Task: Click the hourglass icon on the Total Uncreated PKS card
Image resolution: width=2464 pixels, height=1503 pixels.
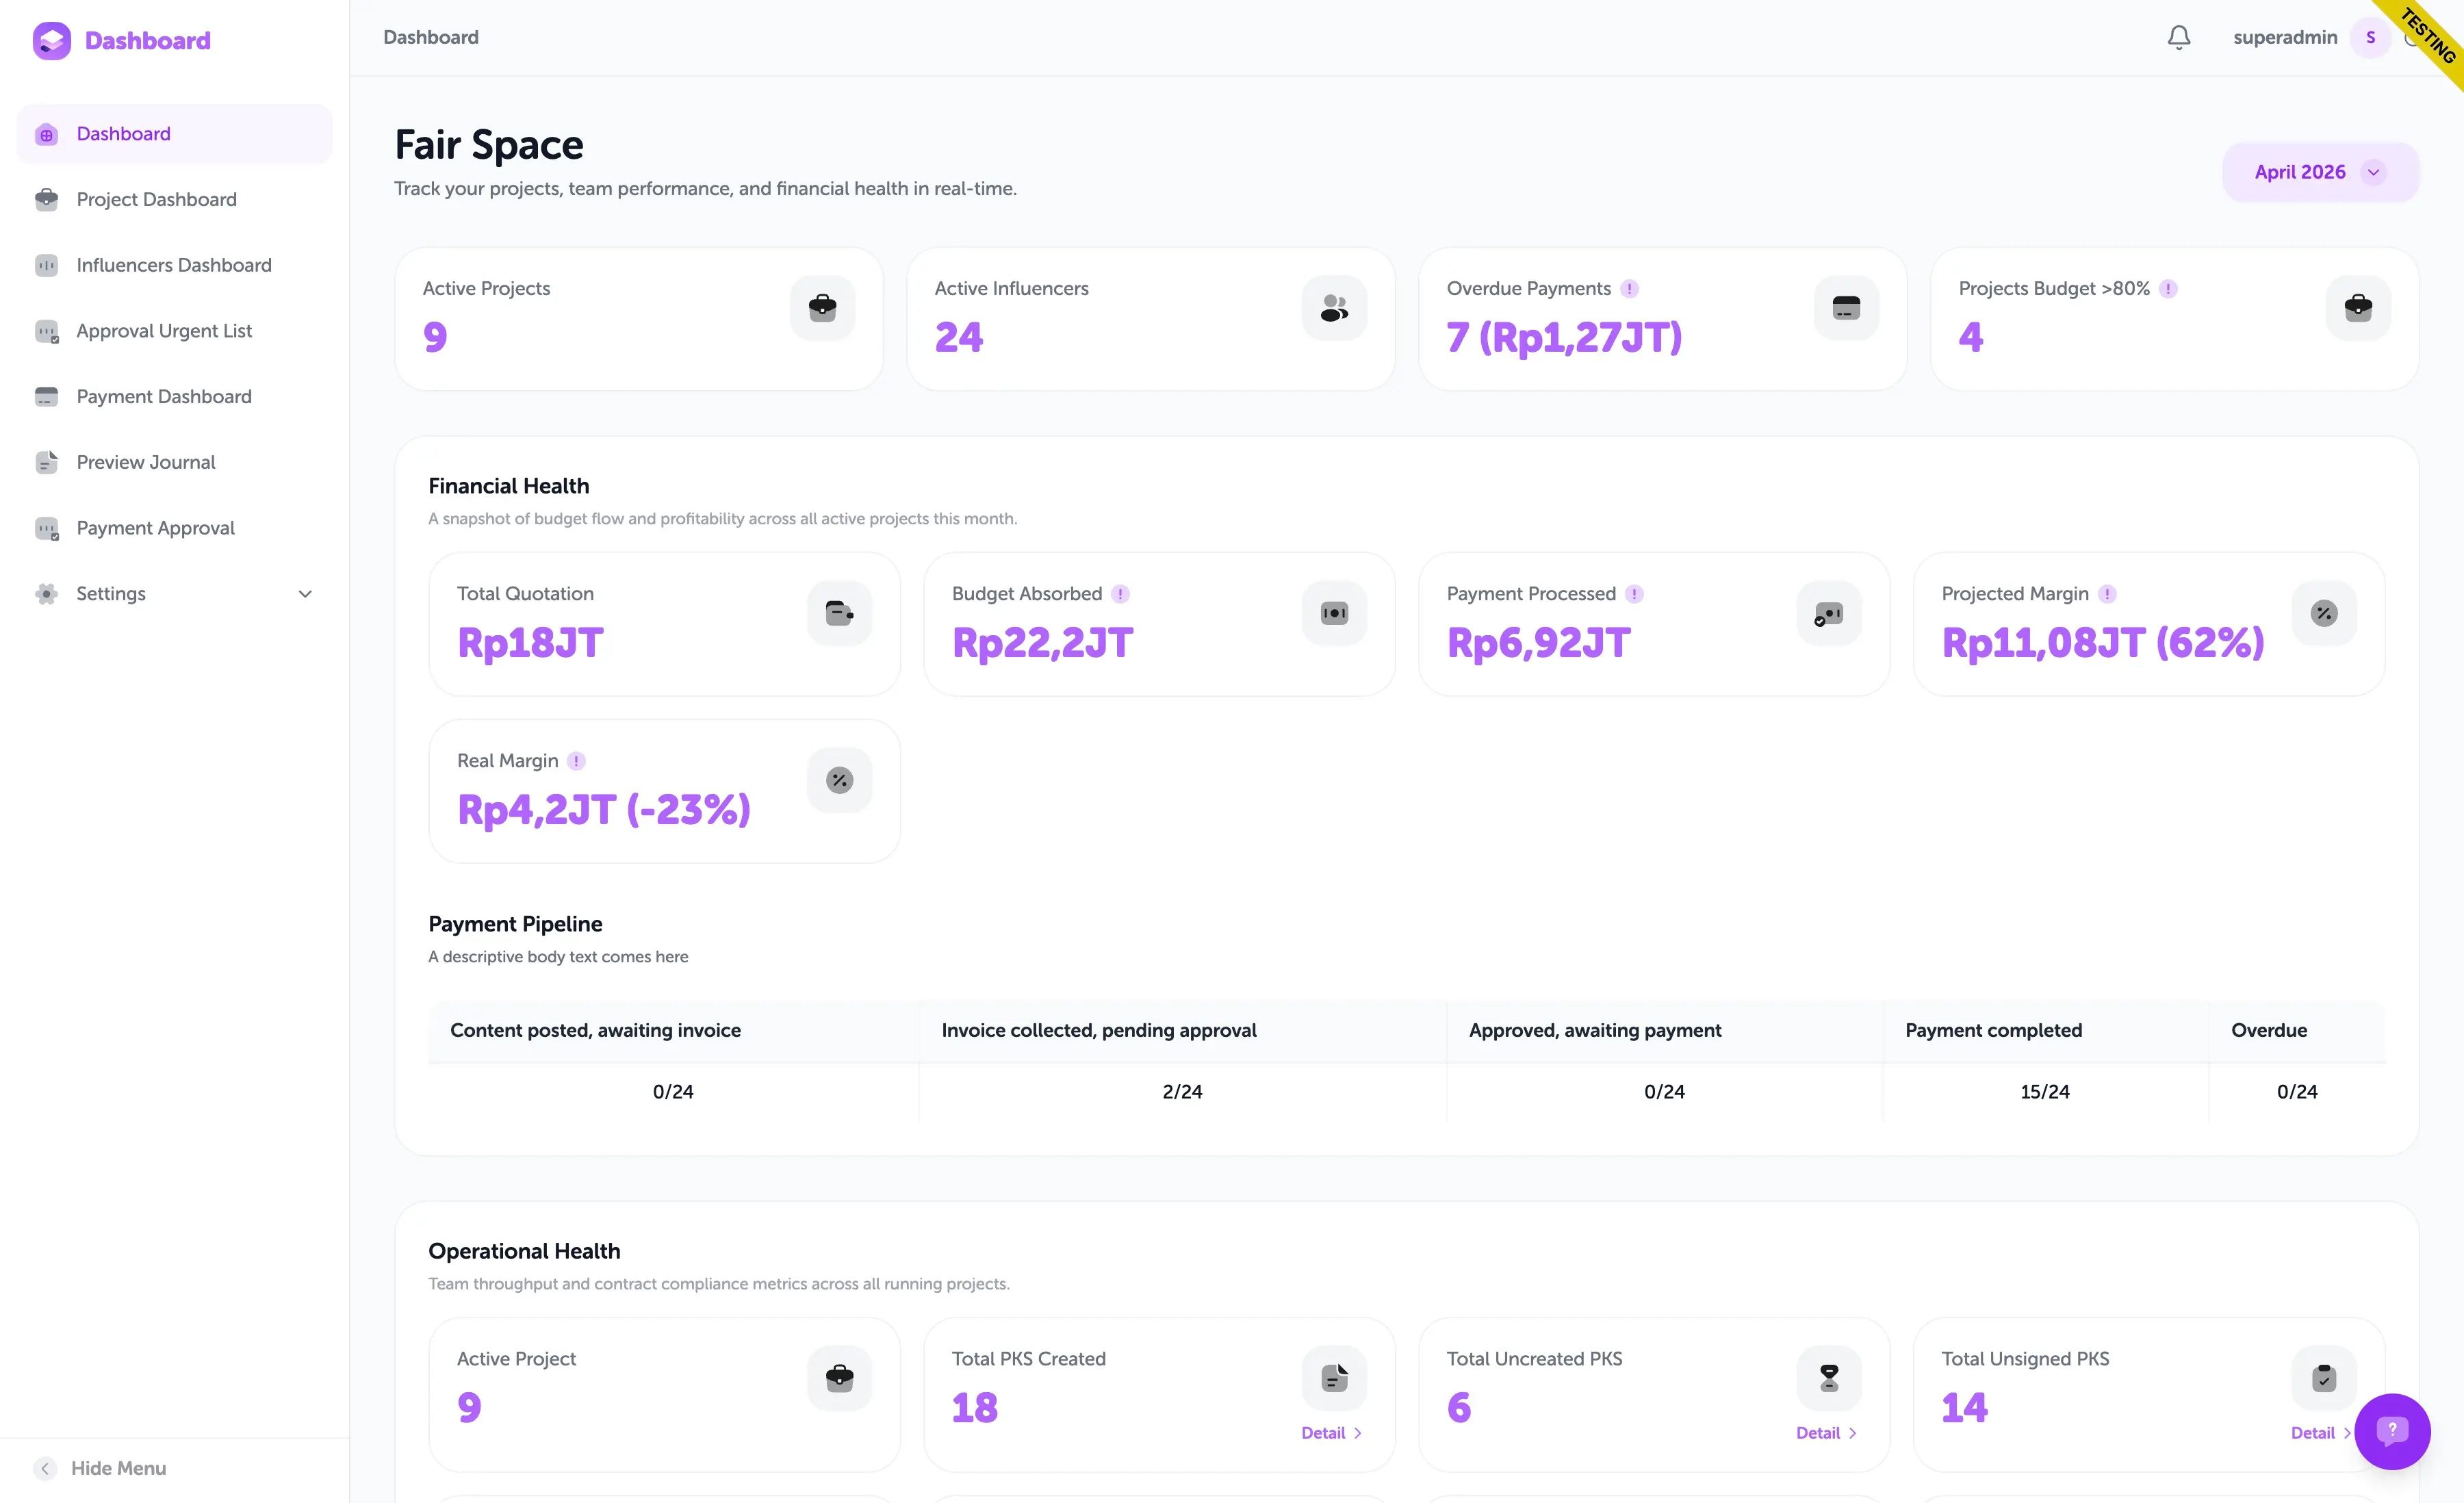Action: coord(1829,1378)
